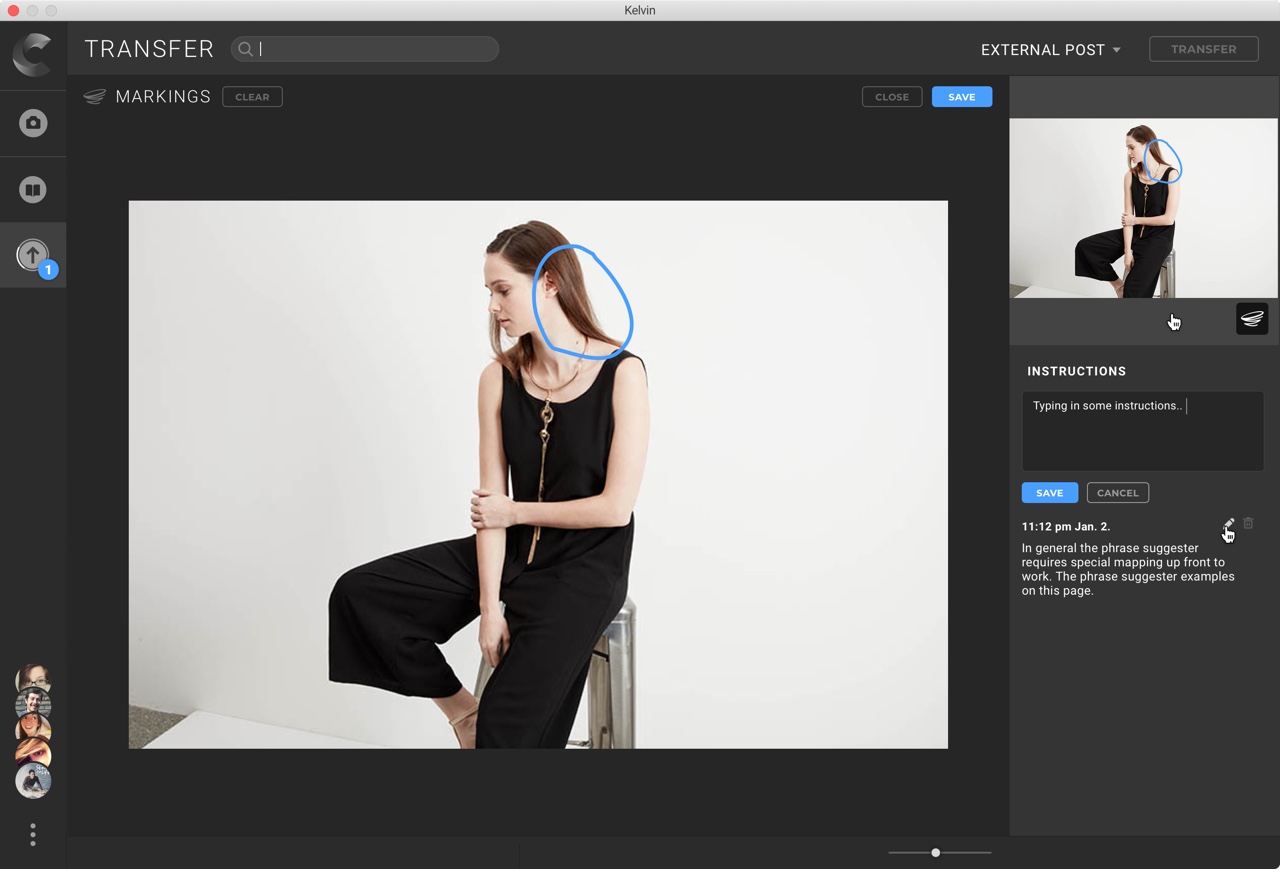Click the instructions text area
Screen dimensions: 1280x869
(1142, 432)
